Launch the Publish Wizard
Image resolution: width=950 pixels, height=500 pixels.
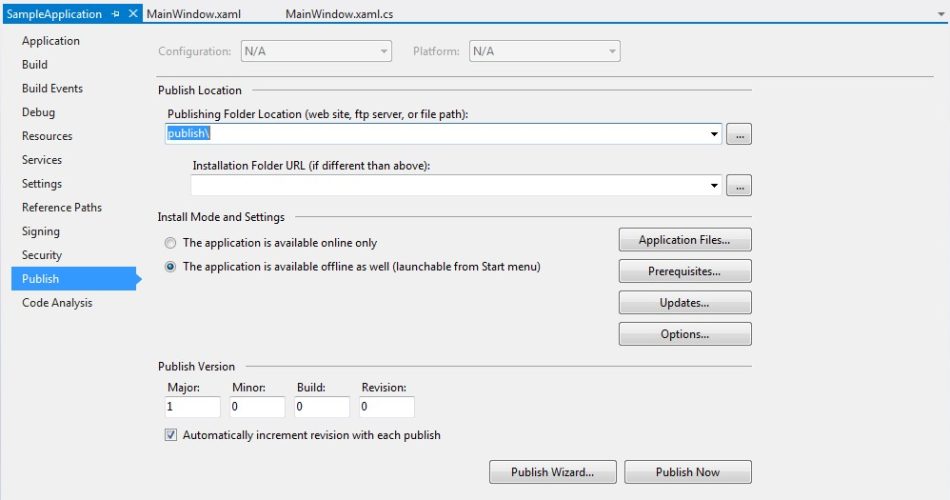(552, 472)
